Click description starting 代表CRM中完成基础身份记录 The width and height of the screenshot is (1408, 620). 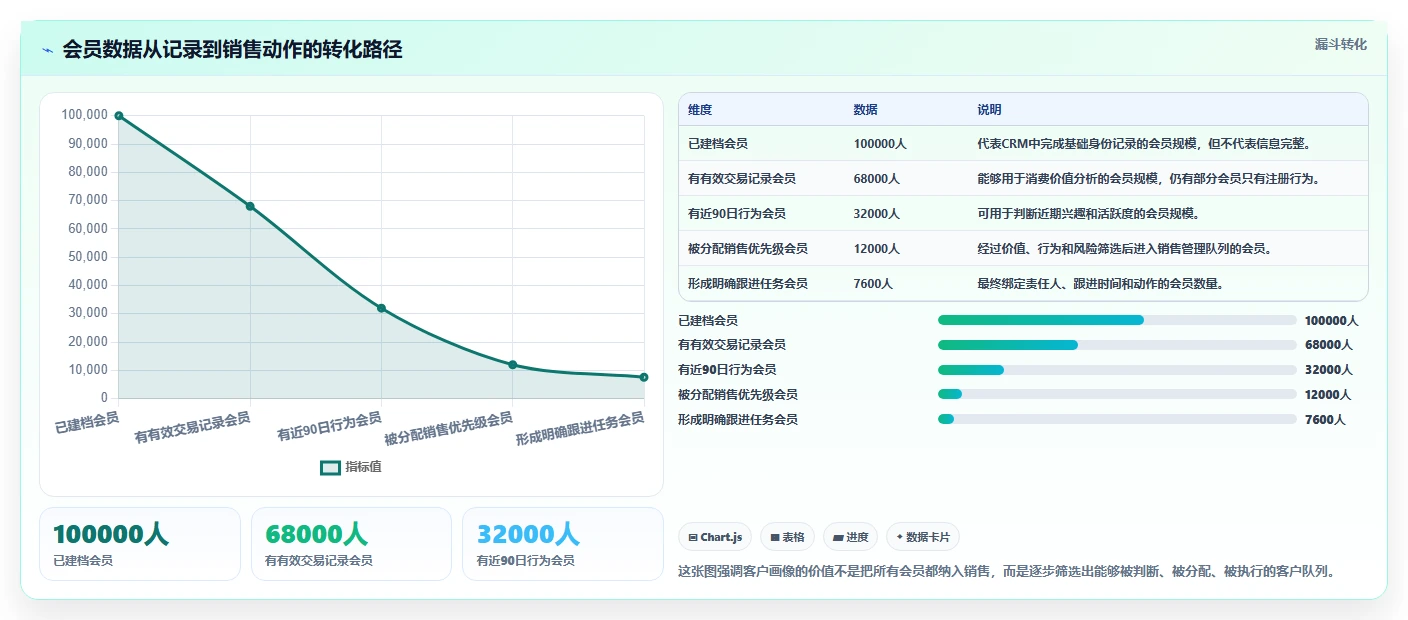click(1144, 144)
